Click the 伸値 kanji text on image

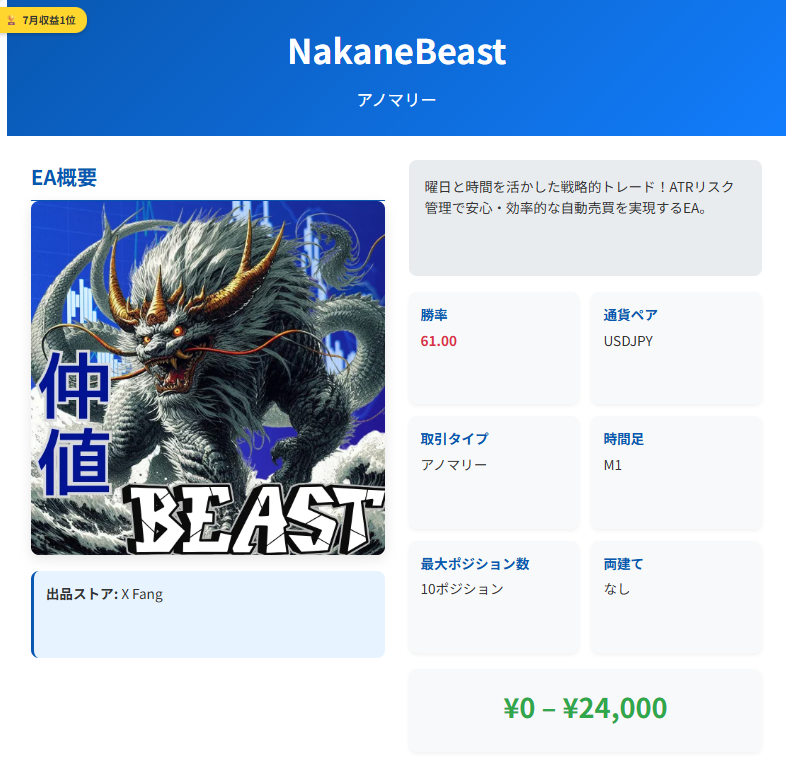(x=74, y=423)
